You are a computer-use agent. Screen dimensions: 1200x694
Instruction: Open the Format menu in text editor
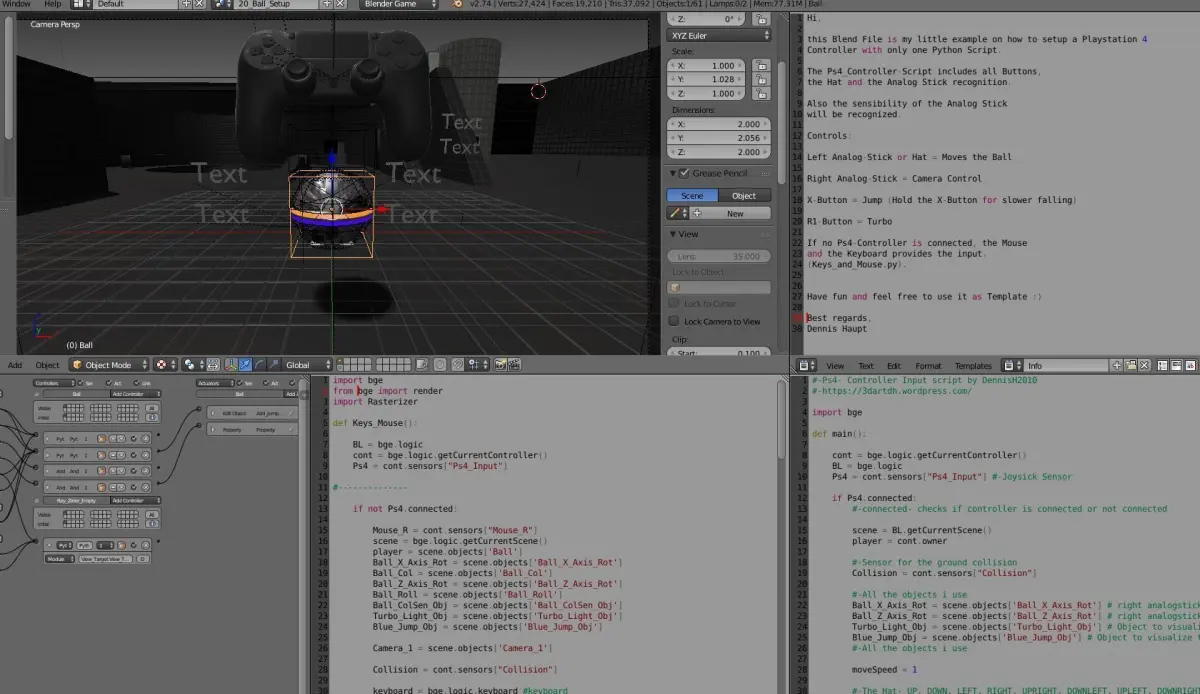pyautogui.click(x=928, y=366)
